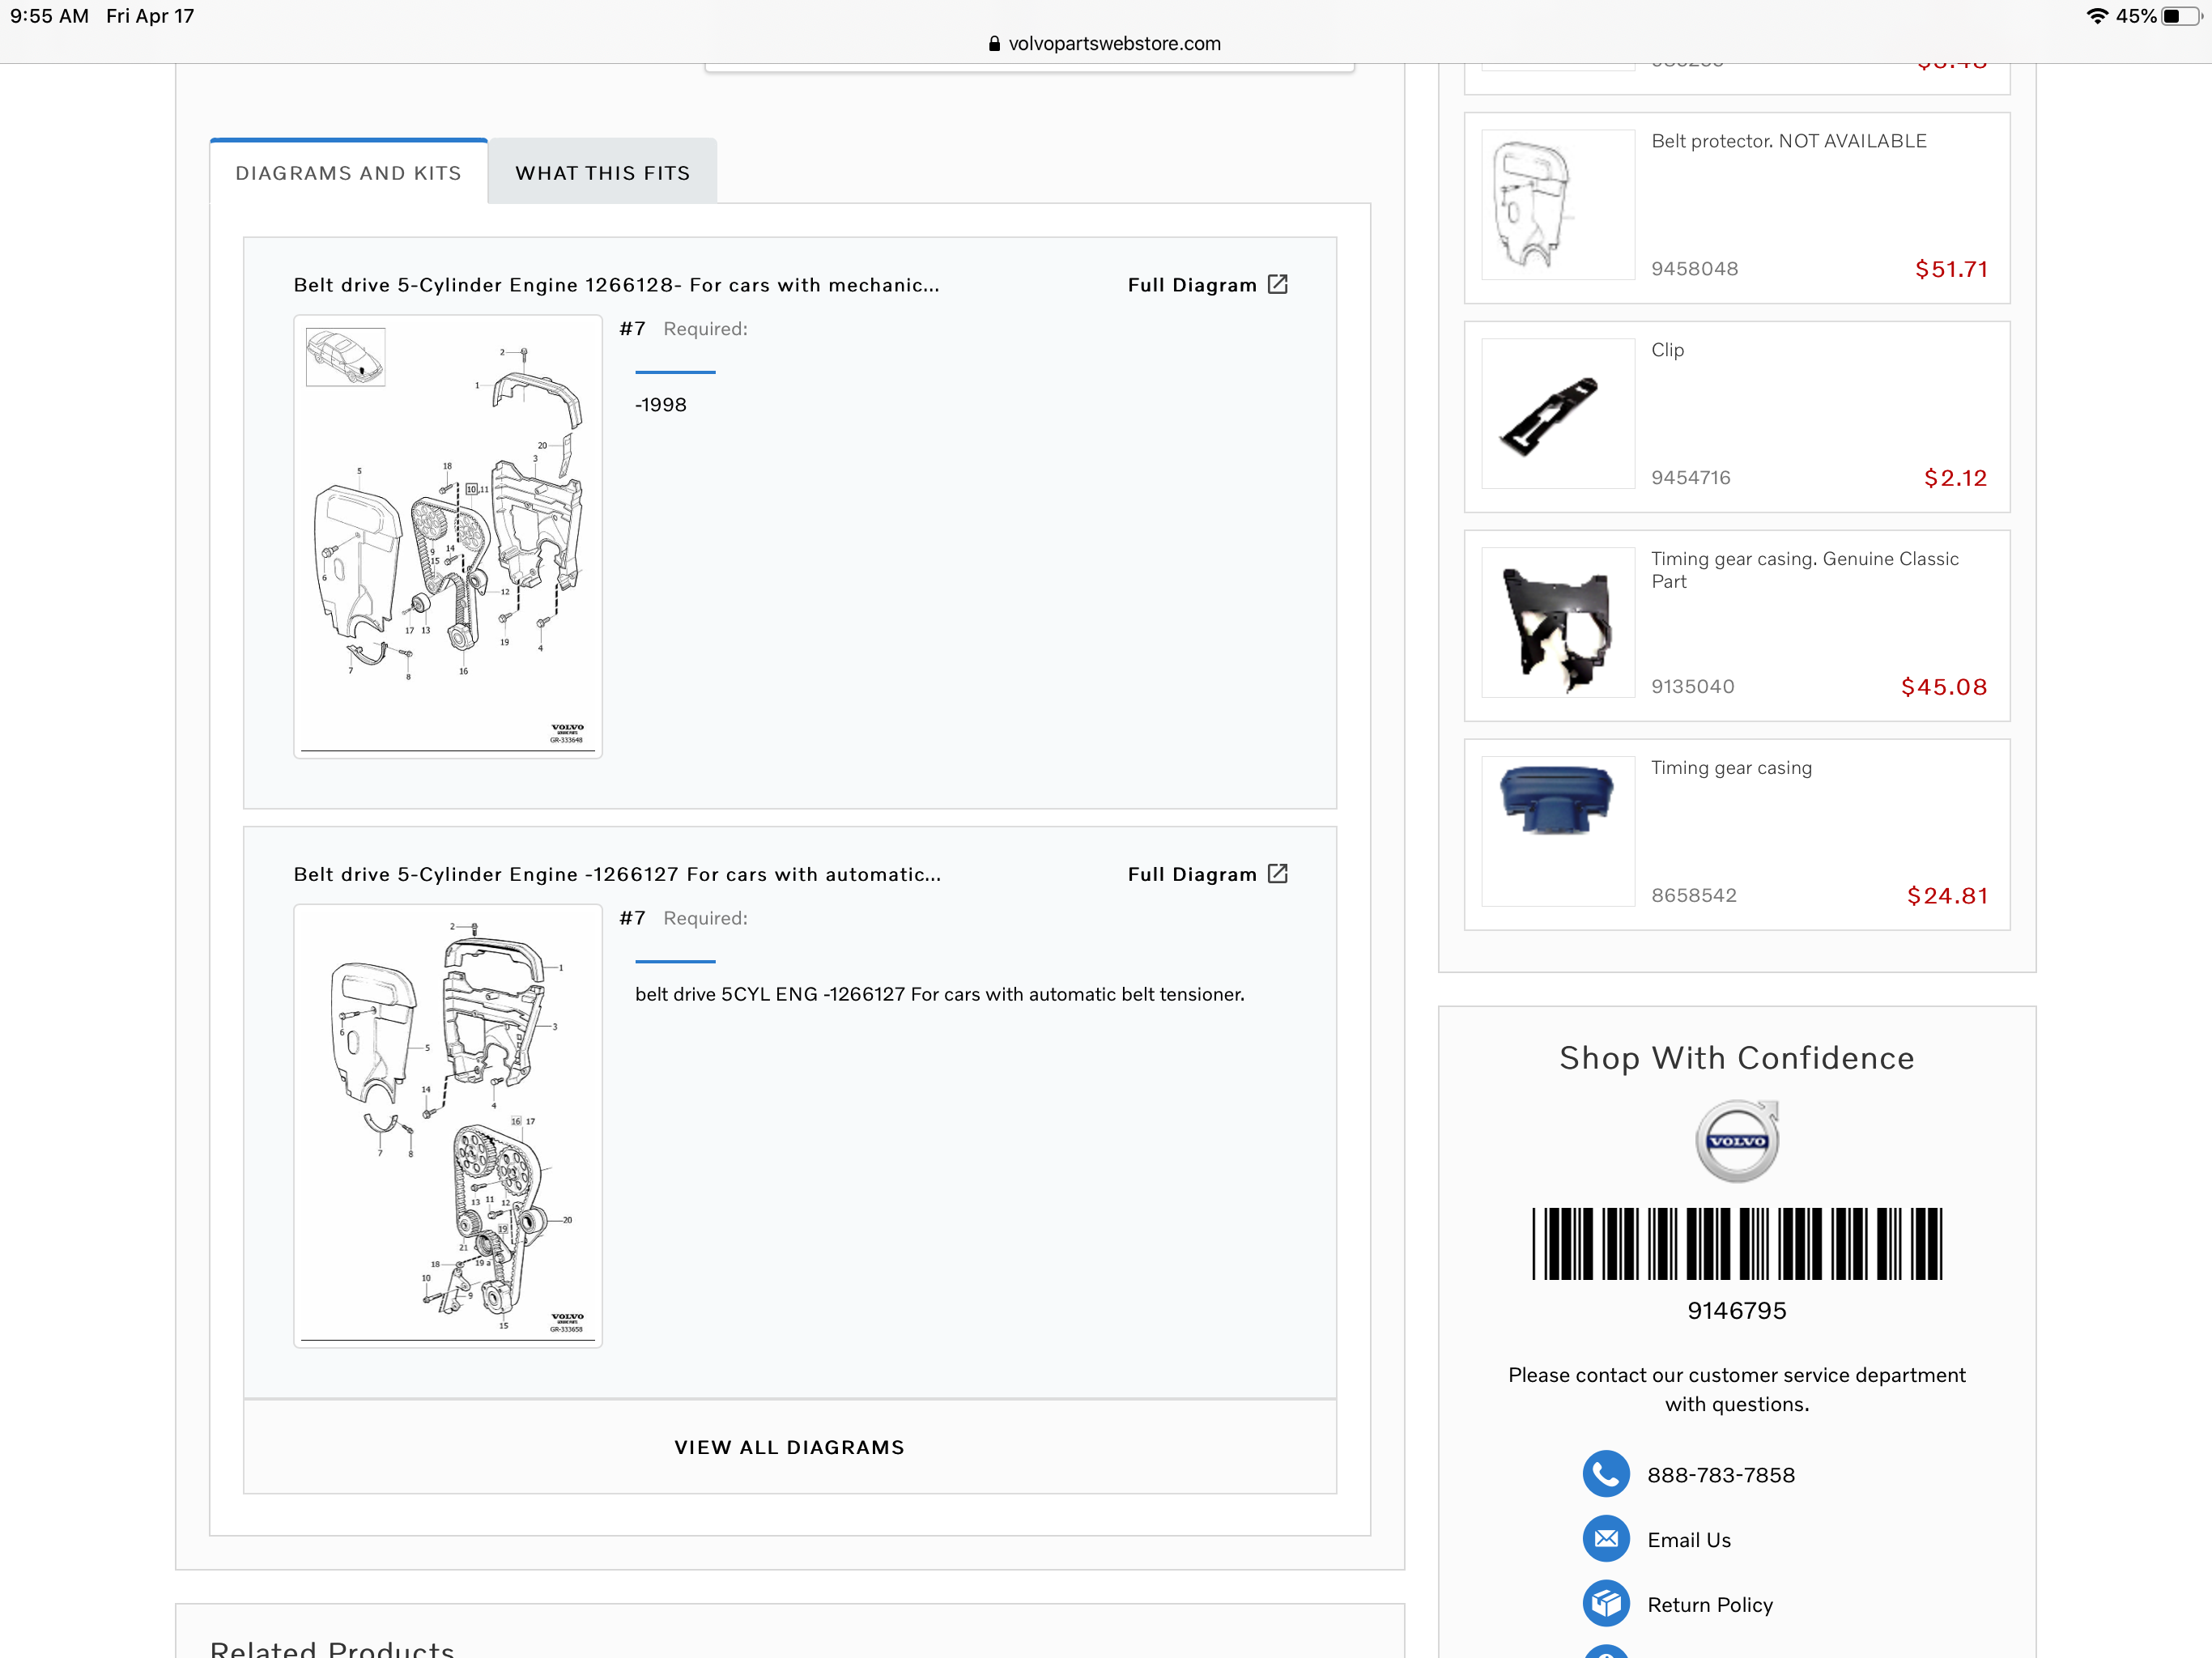Click the View All Diagrams button
This screenshot has width=2212, height=1658.
[x=789, y=1447]
